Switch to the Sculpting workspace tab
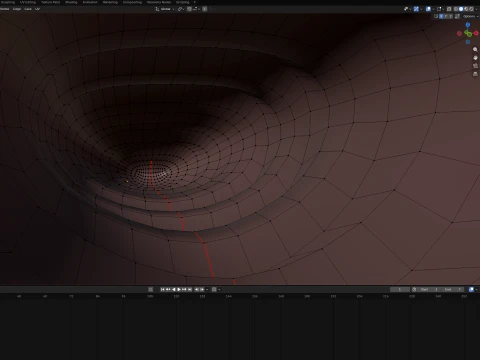The width and height of the screenshot is (480, 360). [7, 2]
